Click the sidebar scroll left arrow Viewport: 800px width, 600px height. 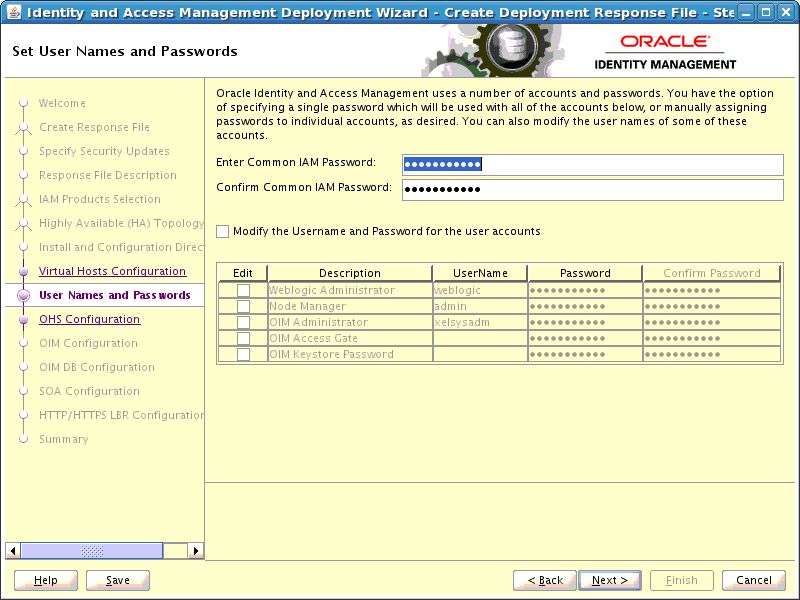pyautogui.click(x=13, y=551)
